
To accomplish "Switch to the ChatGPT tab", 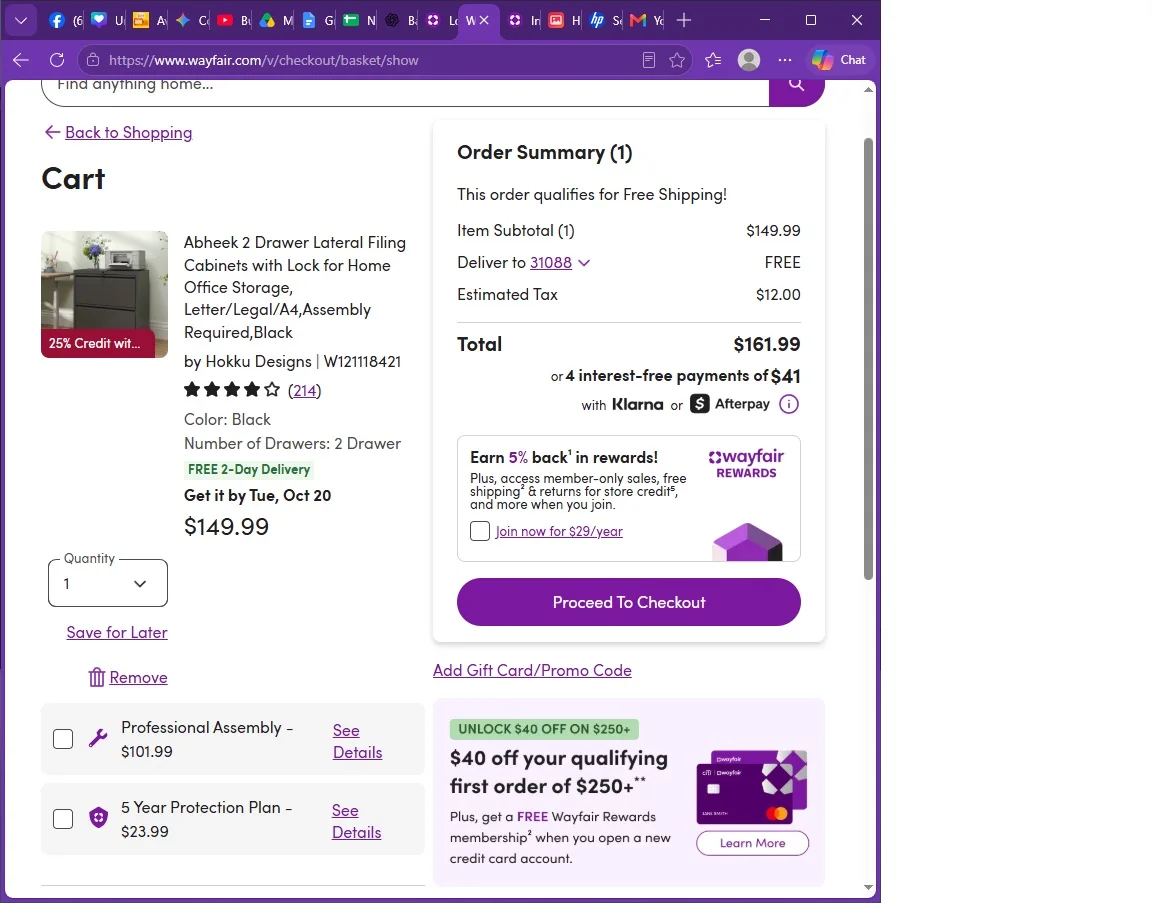I will (x=392, y=21).
